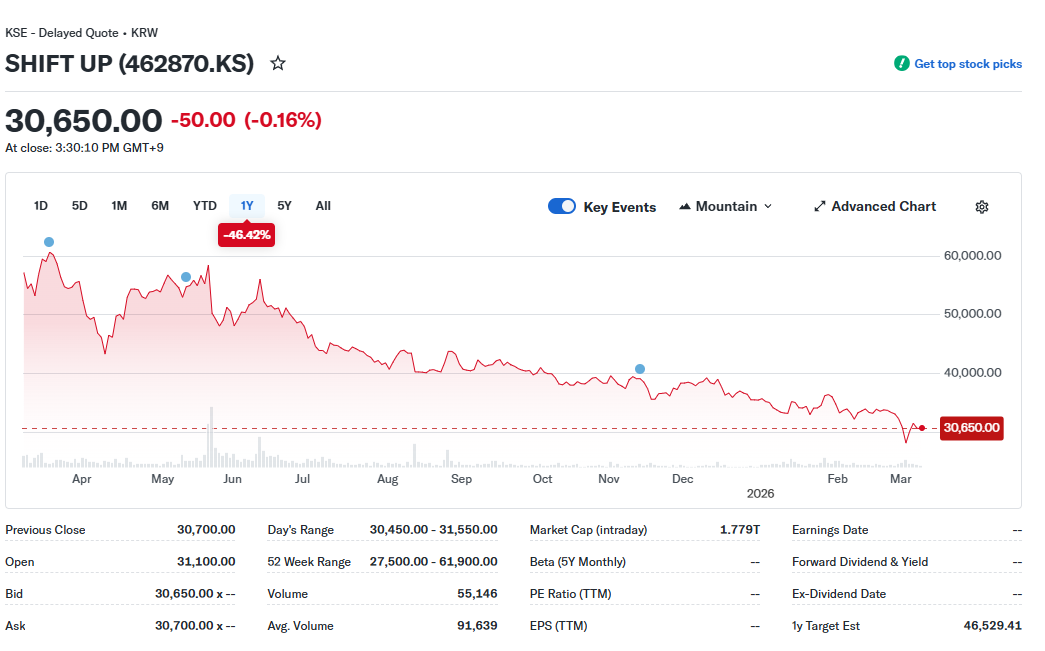Show the All time range

click(323, 206)
